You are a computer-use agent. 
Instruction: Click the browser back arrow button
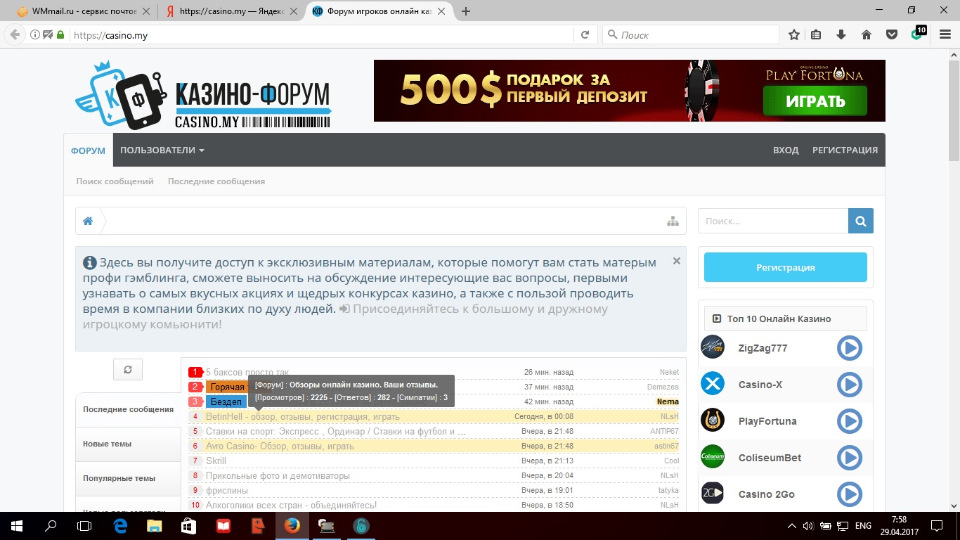tap(15, 35)
